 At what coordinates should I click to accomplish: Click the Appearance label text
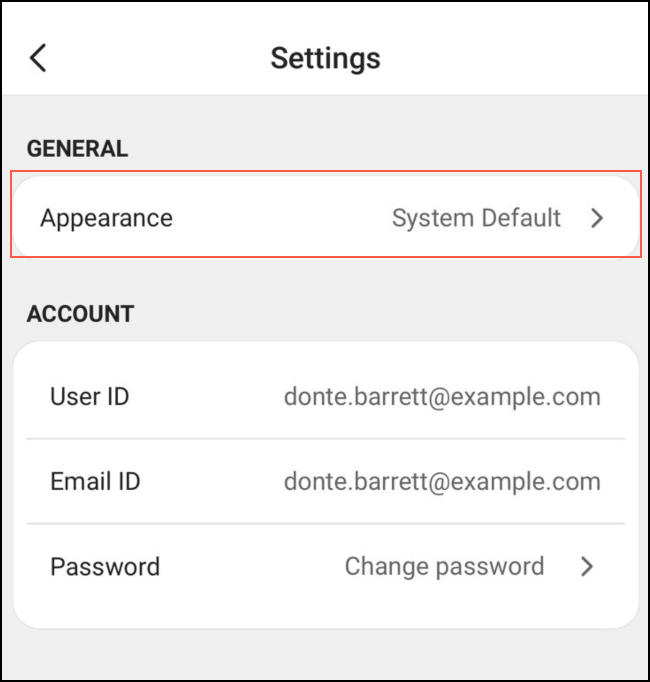pyautogui.click(x=106, y=218)
